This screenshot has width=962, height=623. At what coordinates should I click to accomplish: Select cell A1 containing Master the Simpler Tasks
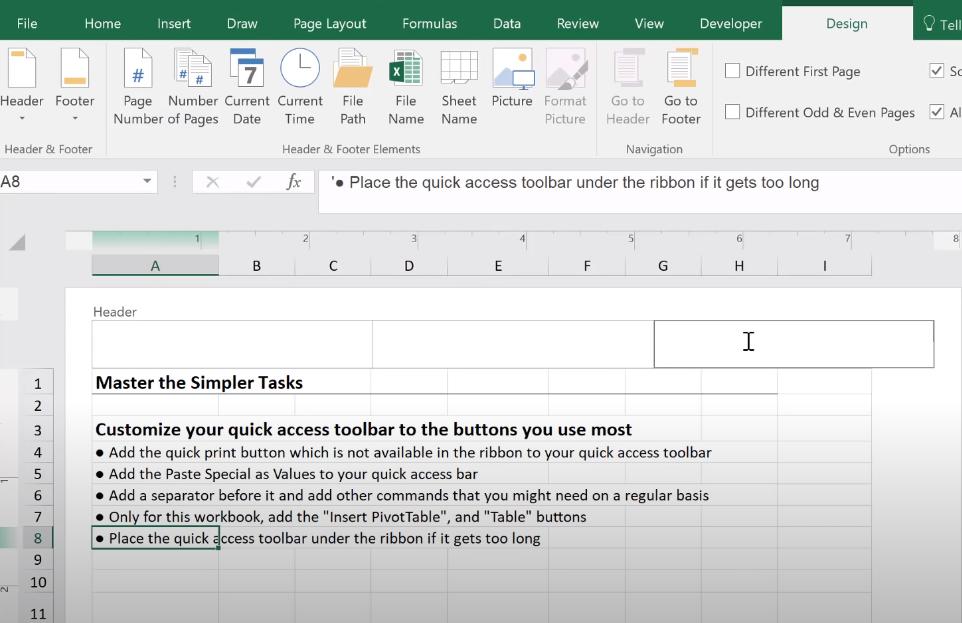pos(155,382)
